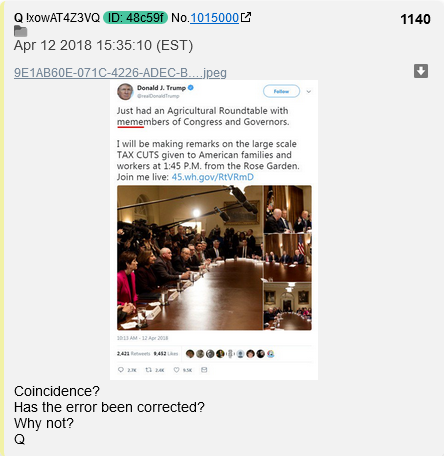This screenshot has width=444, height=456.
Task: Click the 1140 post number label
Action: (x=415, y=19)
